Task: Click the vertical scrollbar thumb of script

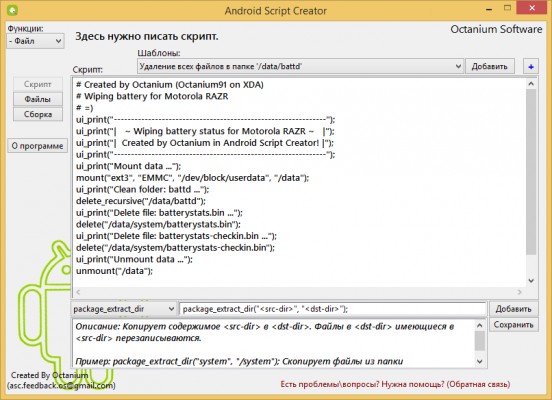Action: pyautogui.click(x=531, y=171)
